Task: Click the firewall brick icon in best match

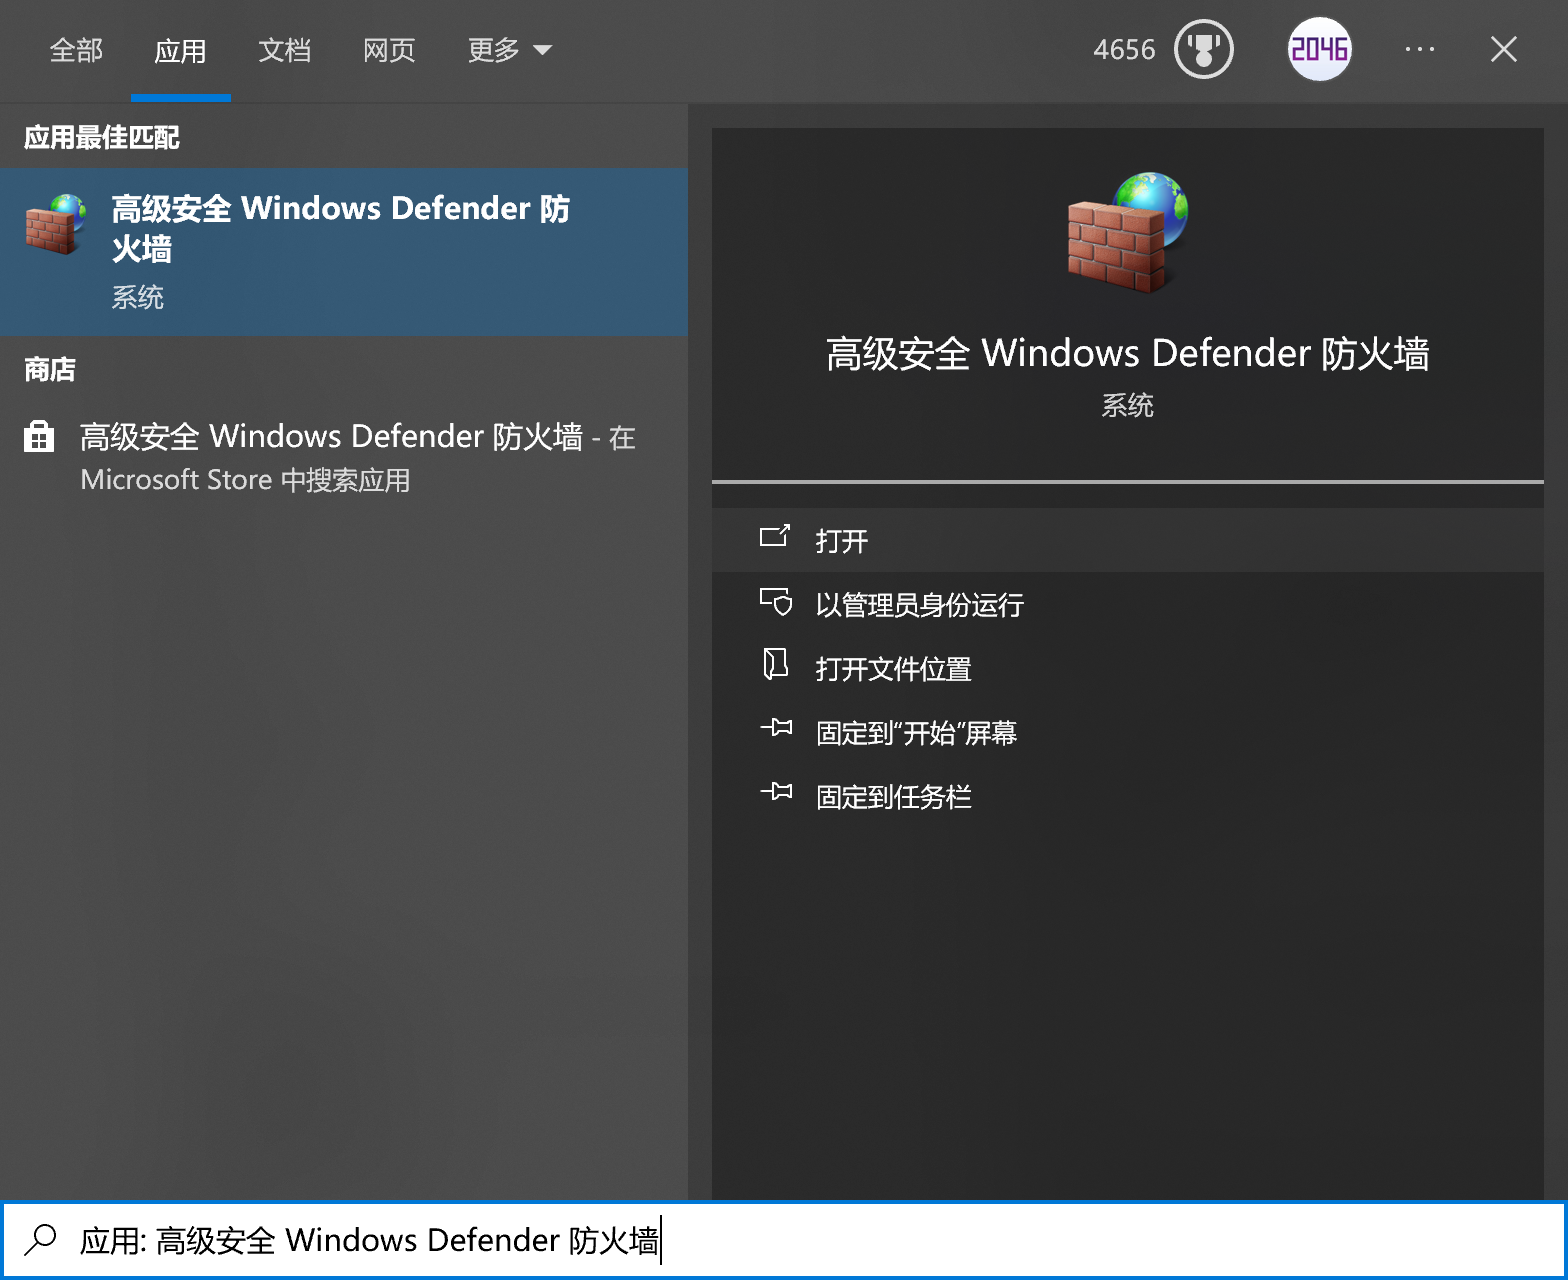Action: tap(55, 225)
